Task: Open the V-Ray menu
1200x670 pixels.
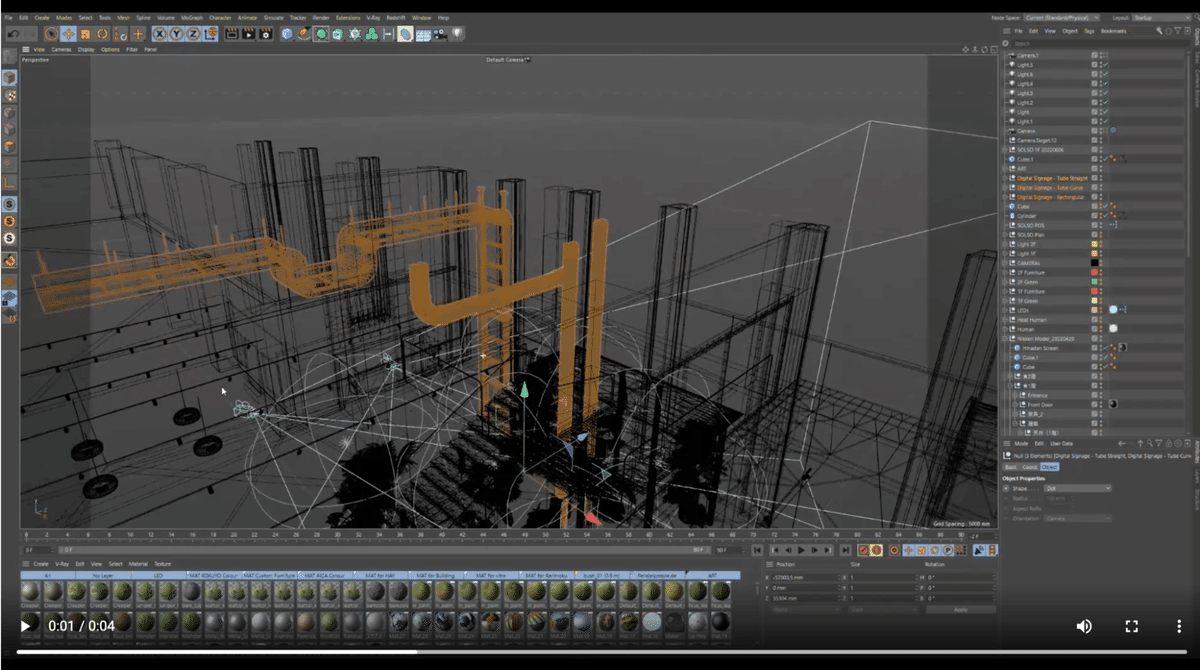Action: click(373, 18)
